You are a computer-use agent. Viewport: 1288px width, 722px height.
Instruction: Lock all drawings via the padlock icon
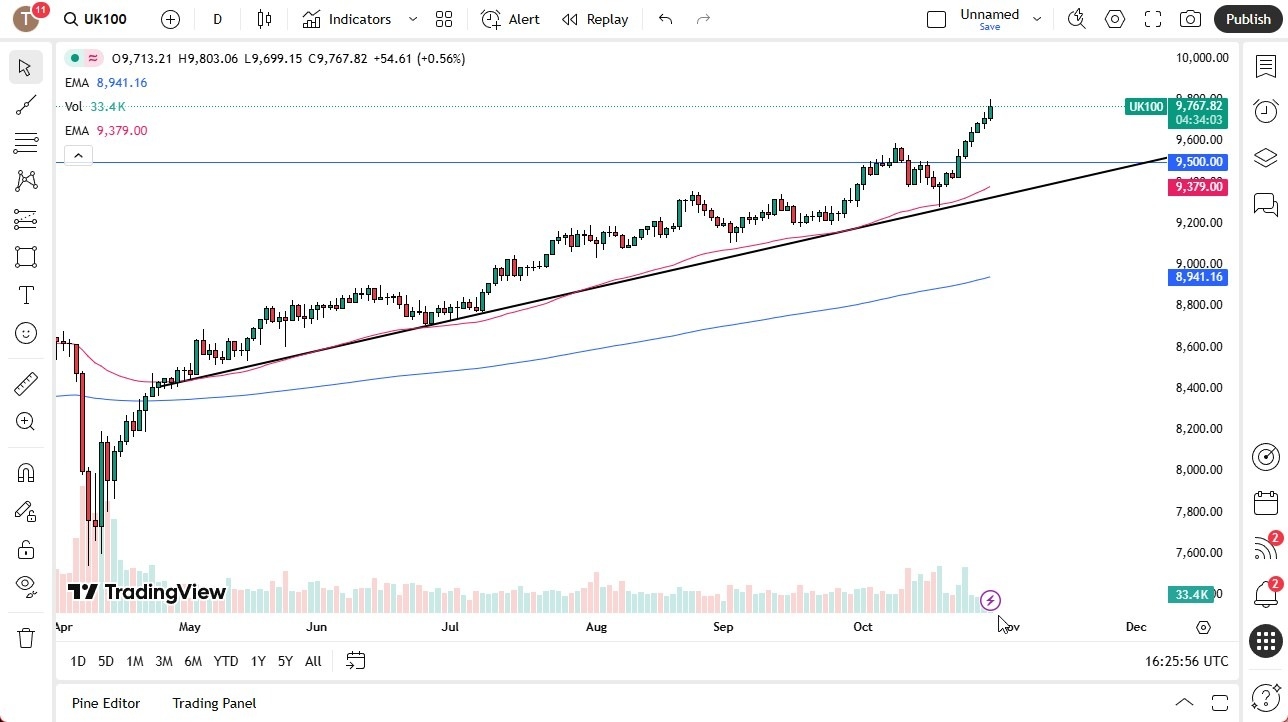(25, 549)
